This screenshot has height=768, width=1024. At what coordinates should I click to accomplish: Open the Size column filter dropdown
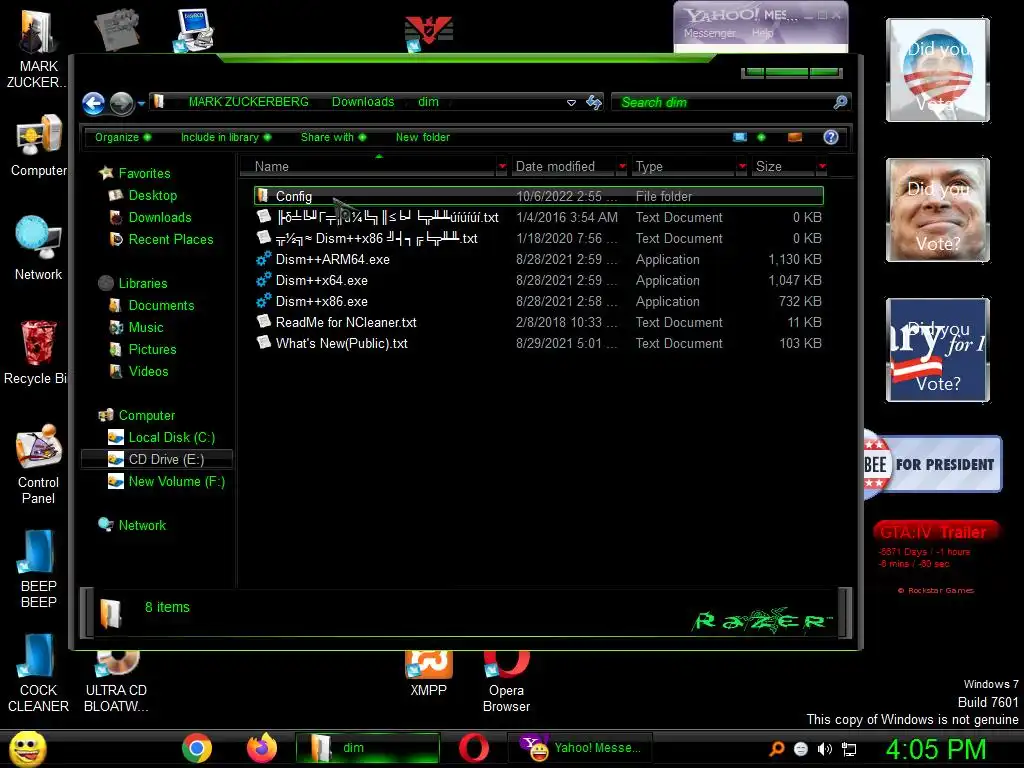coord(822,167)
